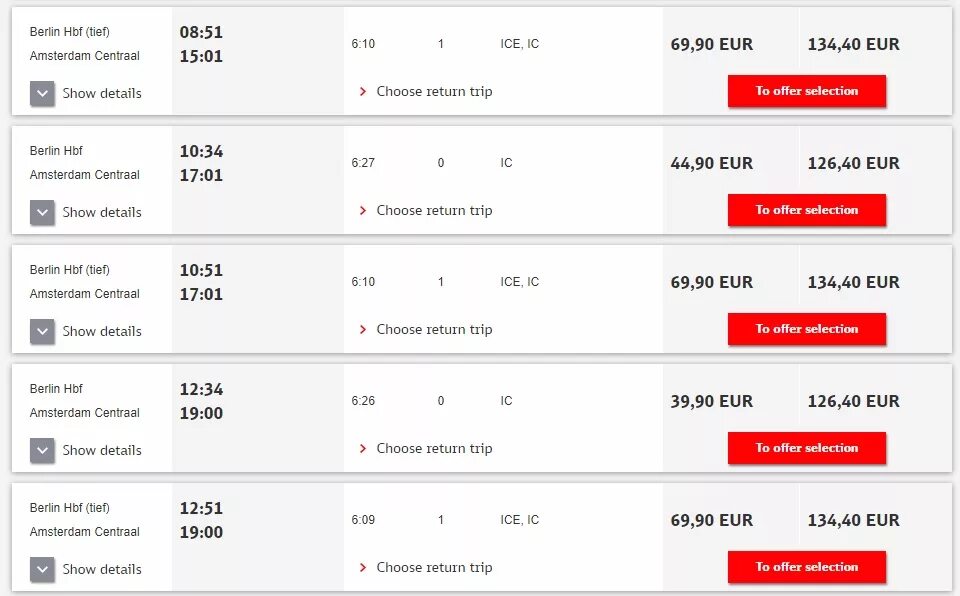The height and width of the screenshot is (596, 960).
Task: Expand details for the 10:34 Berlin departure
Action: click(42, 213)
